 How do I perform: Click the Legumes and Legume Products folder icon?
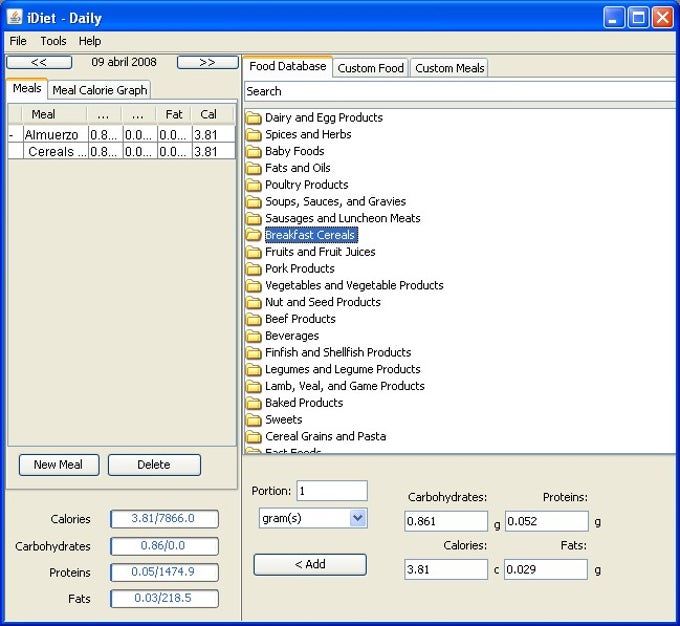254,369
